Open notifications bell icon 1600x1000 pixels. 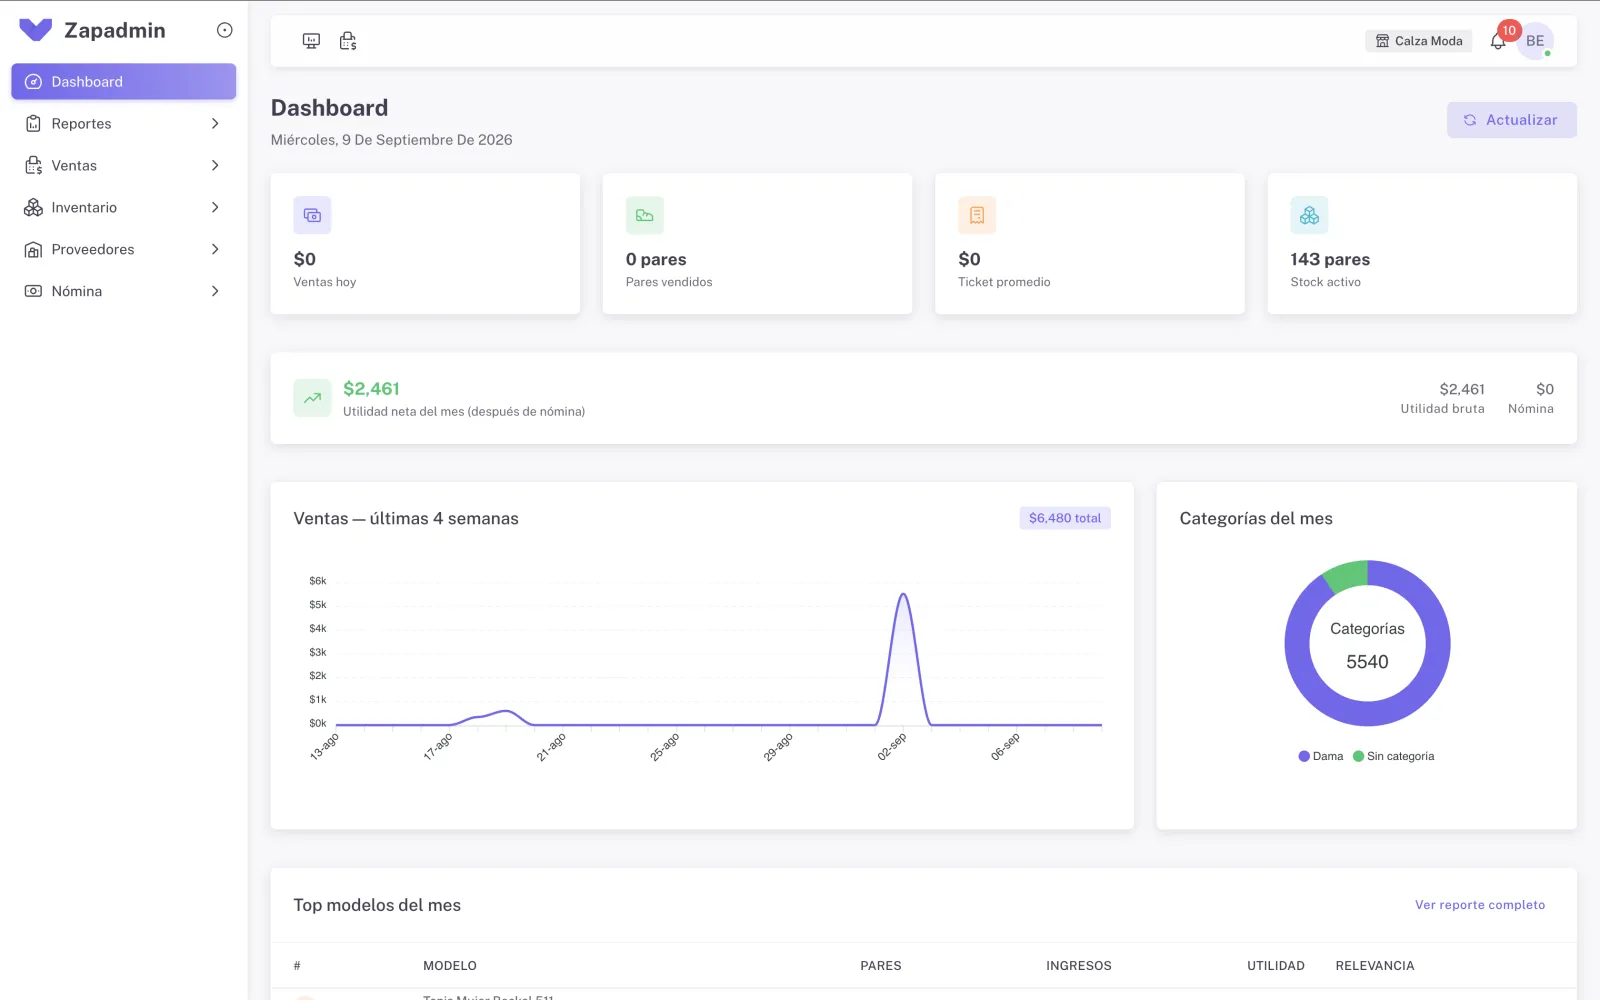click(x=1498, y=41)
